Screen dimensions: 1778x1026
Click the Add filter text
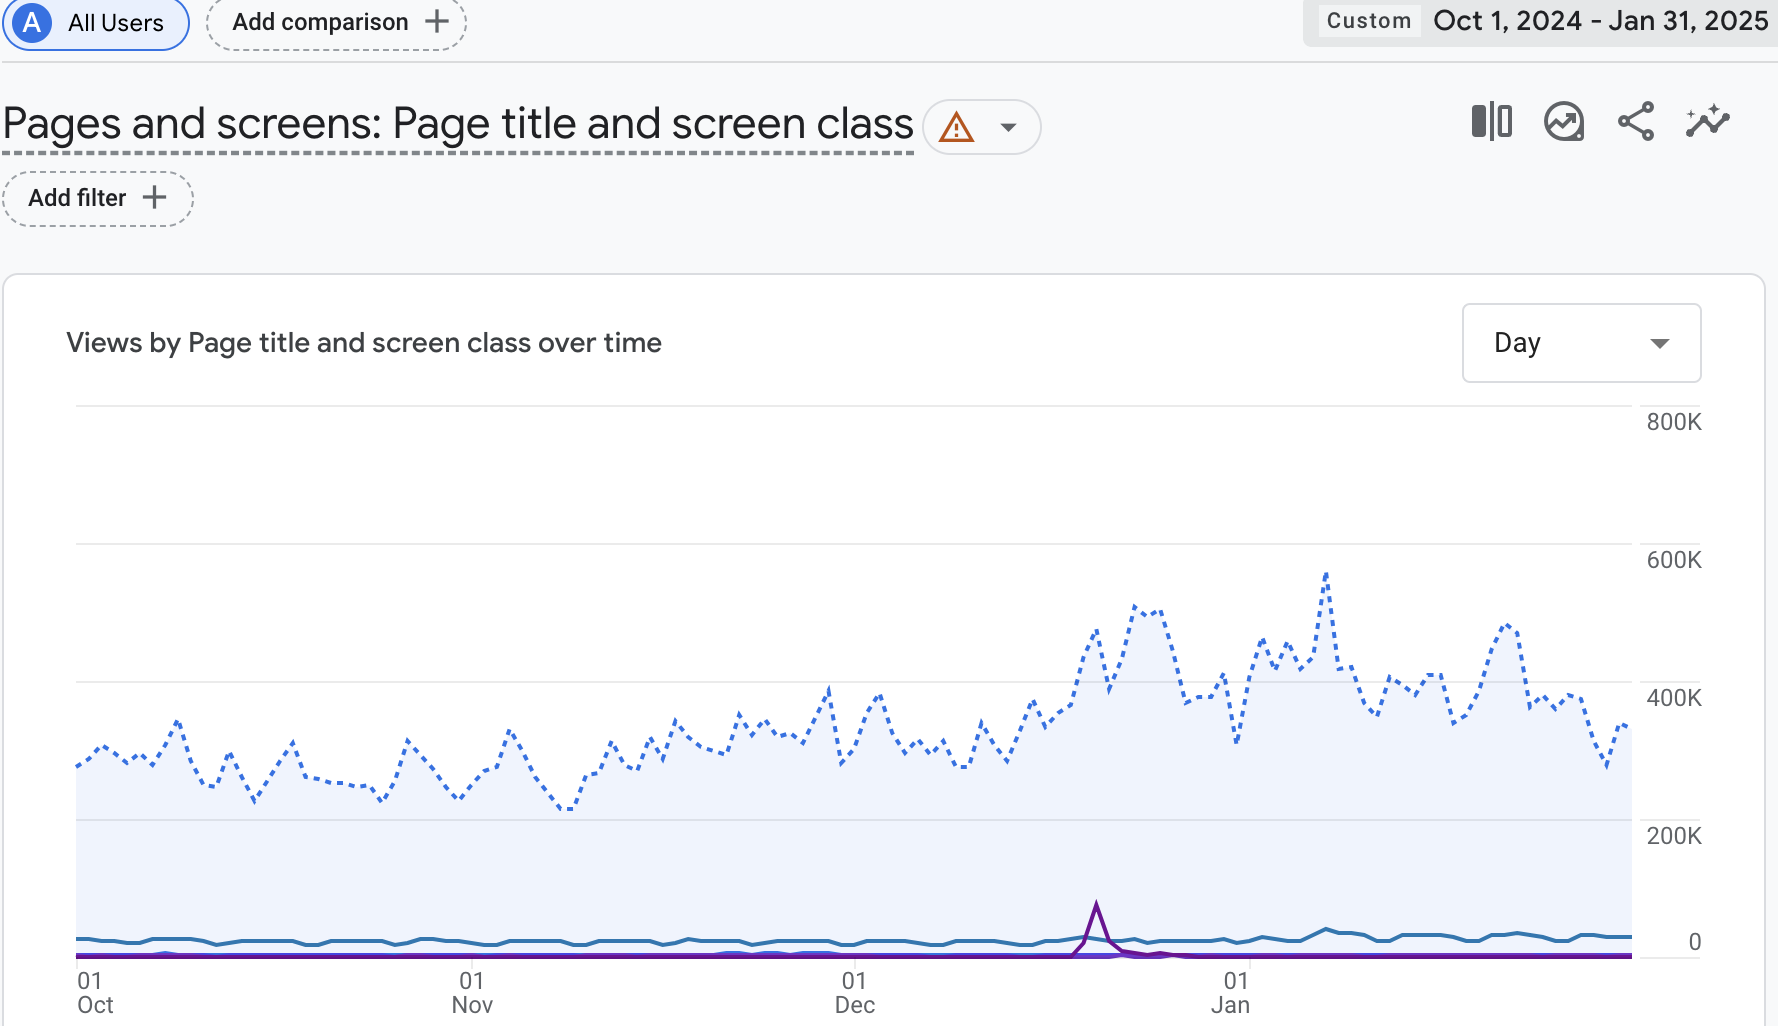point(77,198)
